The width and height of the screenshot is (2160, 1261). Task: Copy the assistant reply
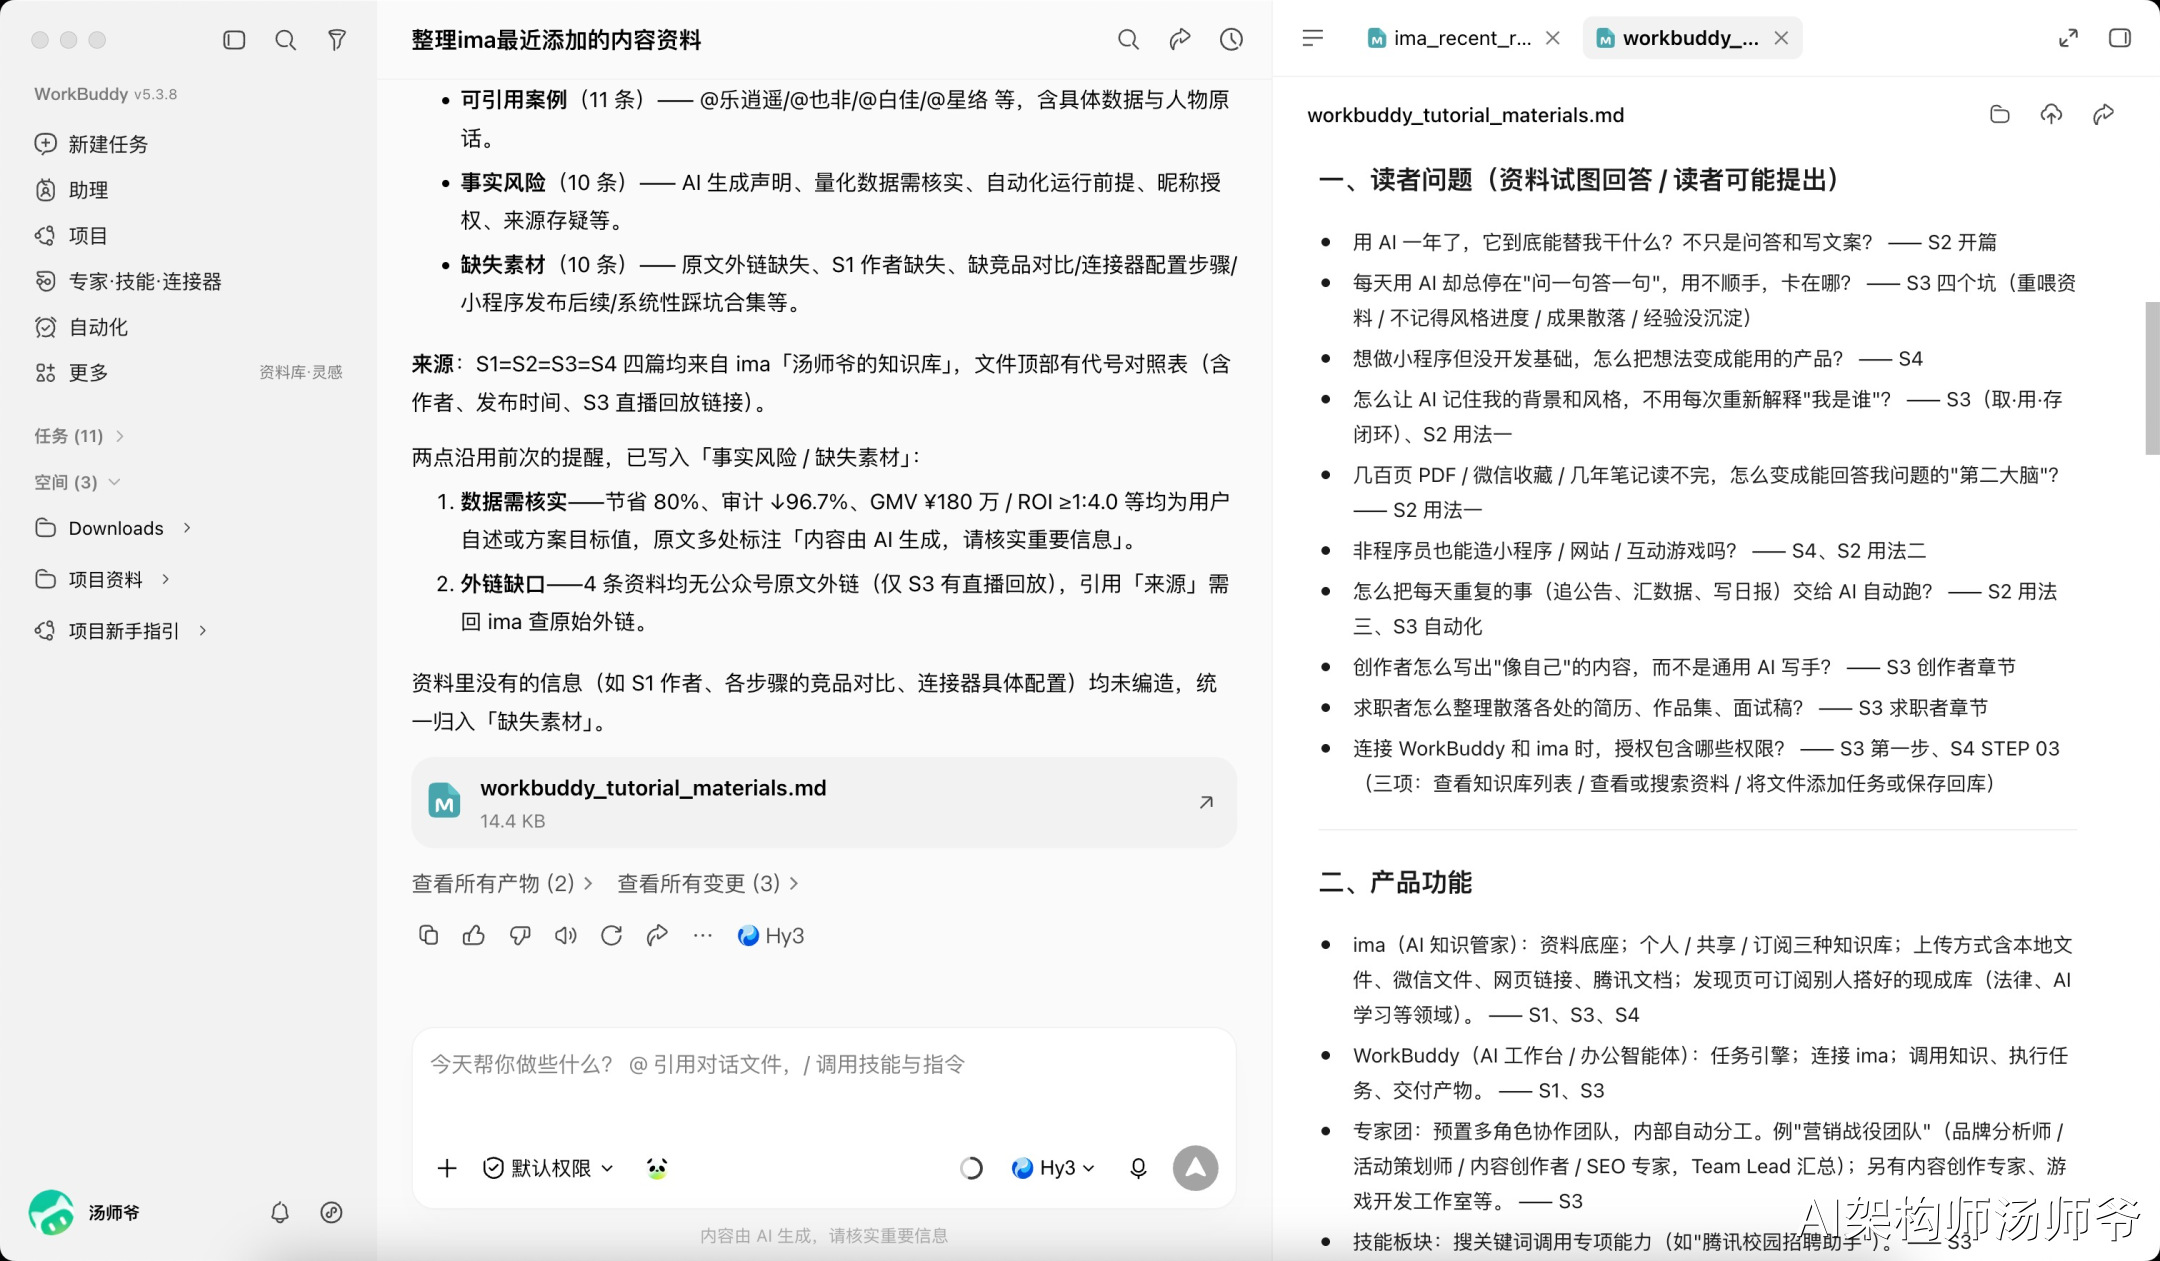[428, 935]
